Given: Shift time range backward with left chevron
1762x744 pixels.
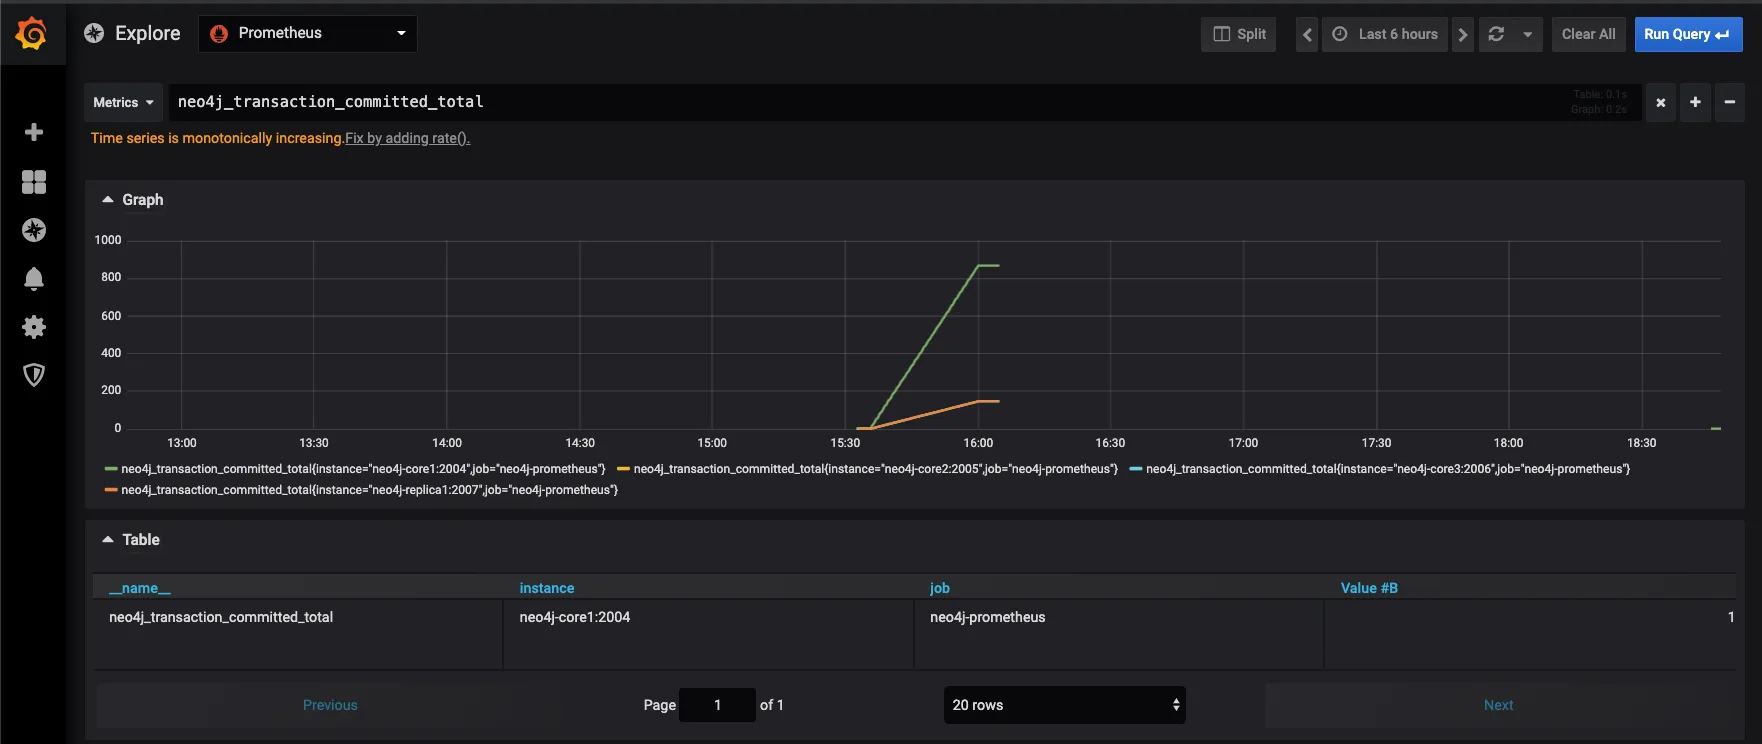Looking at the screenshot, I should pyautogui.click(x=1307, y=34).
